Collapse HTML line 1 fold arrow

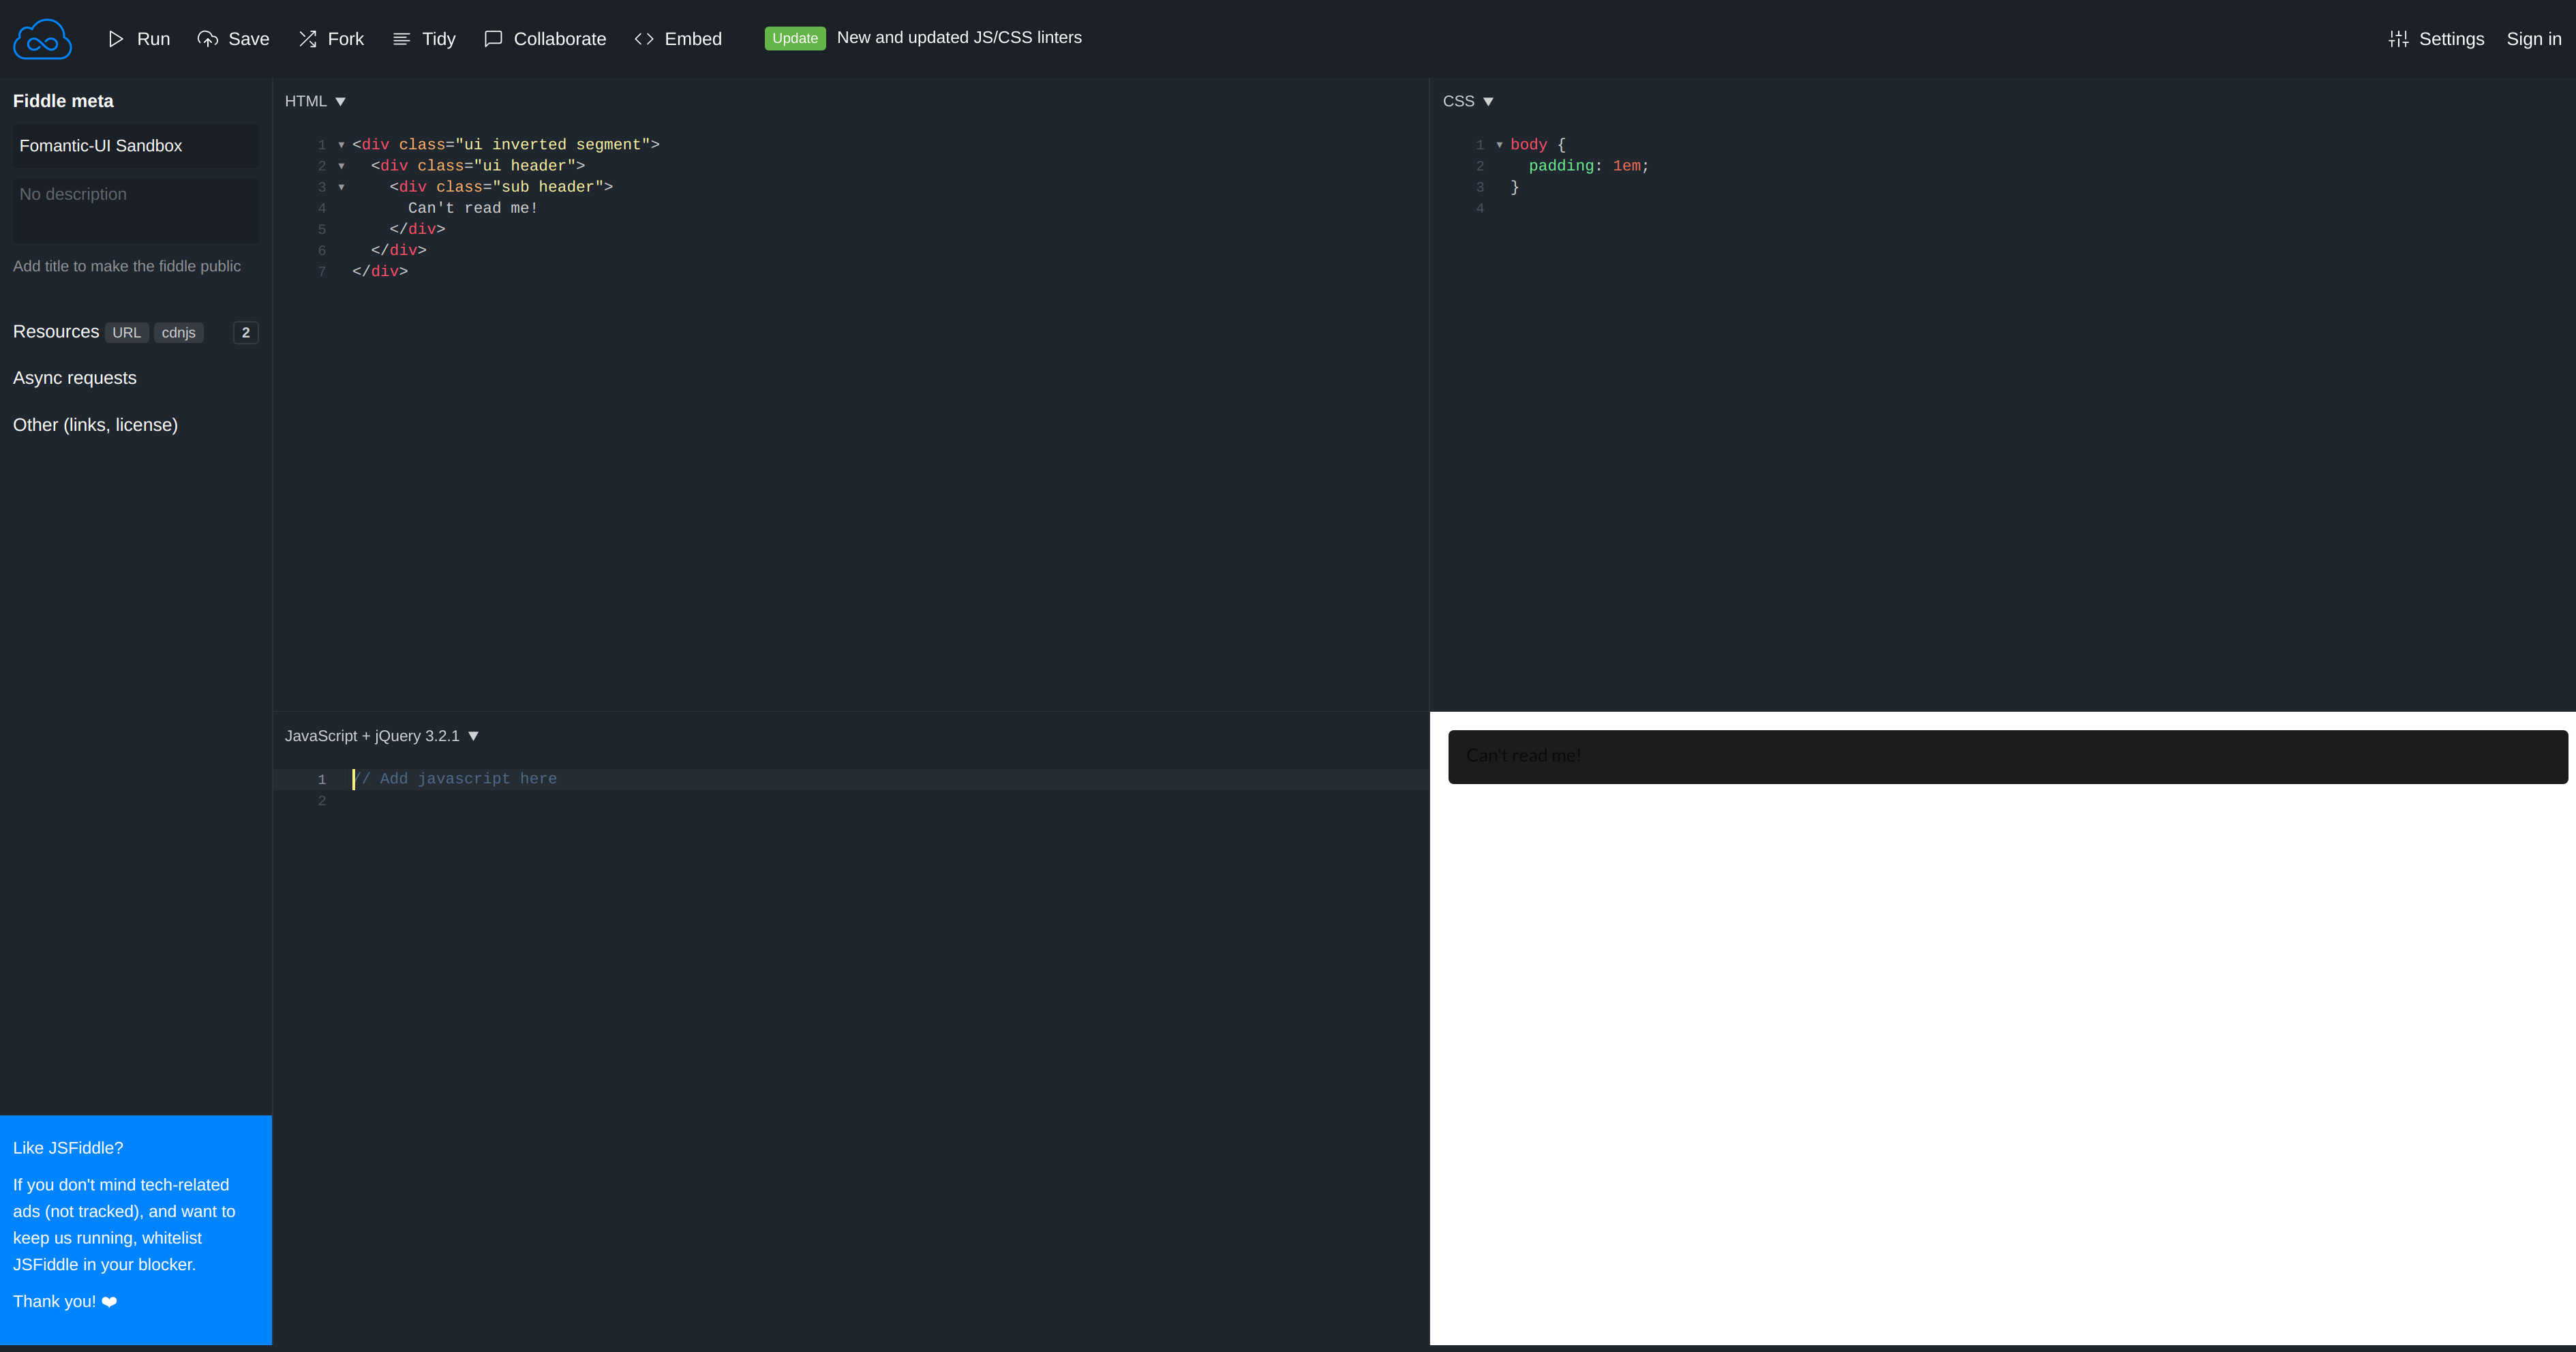point(341,145)
